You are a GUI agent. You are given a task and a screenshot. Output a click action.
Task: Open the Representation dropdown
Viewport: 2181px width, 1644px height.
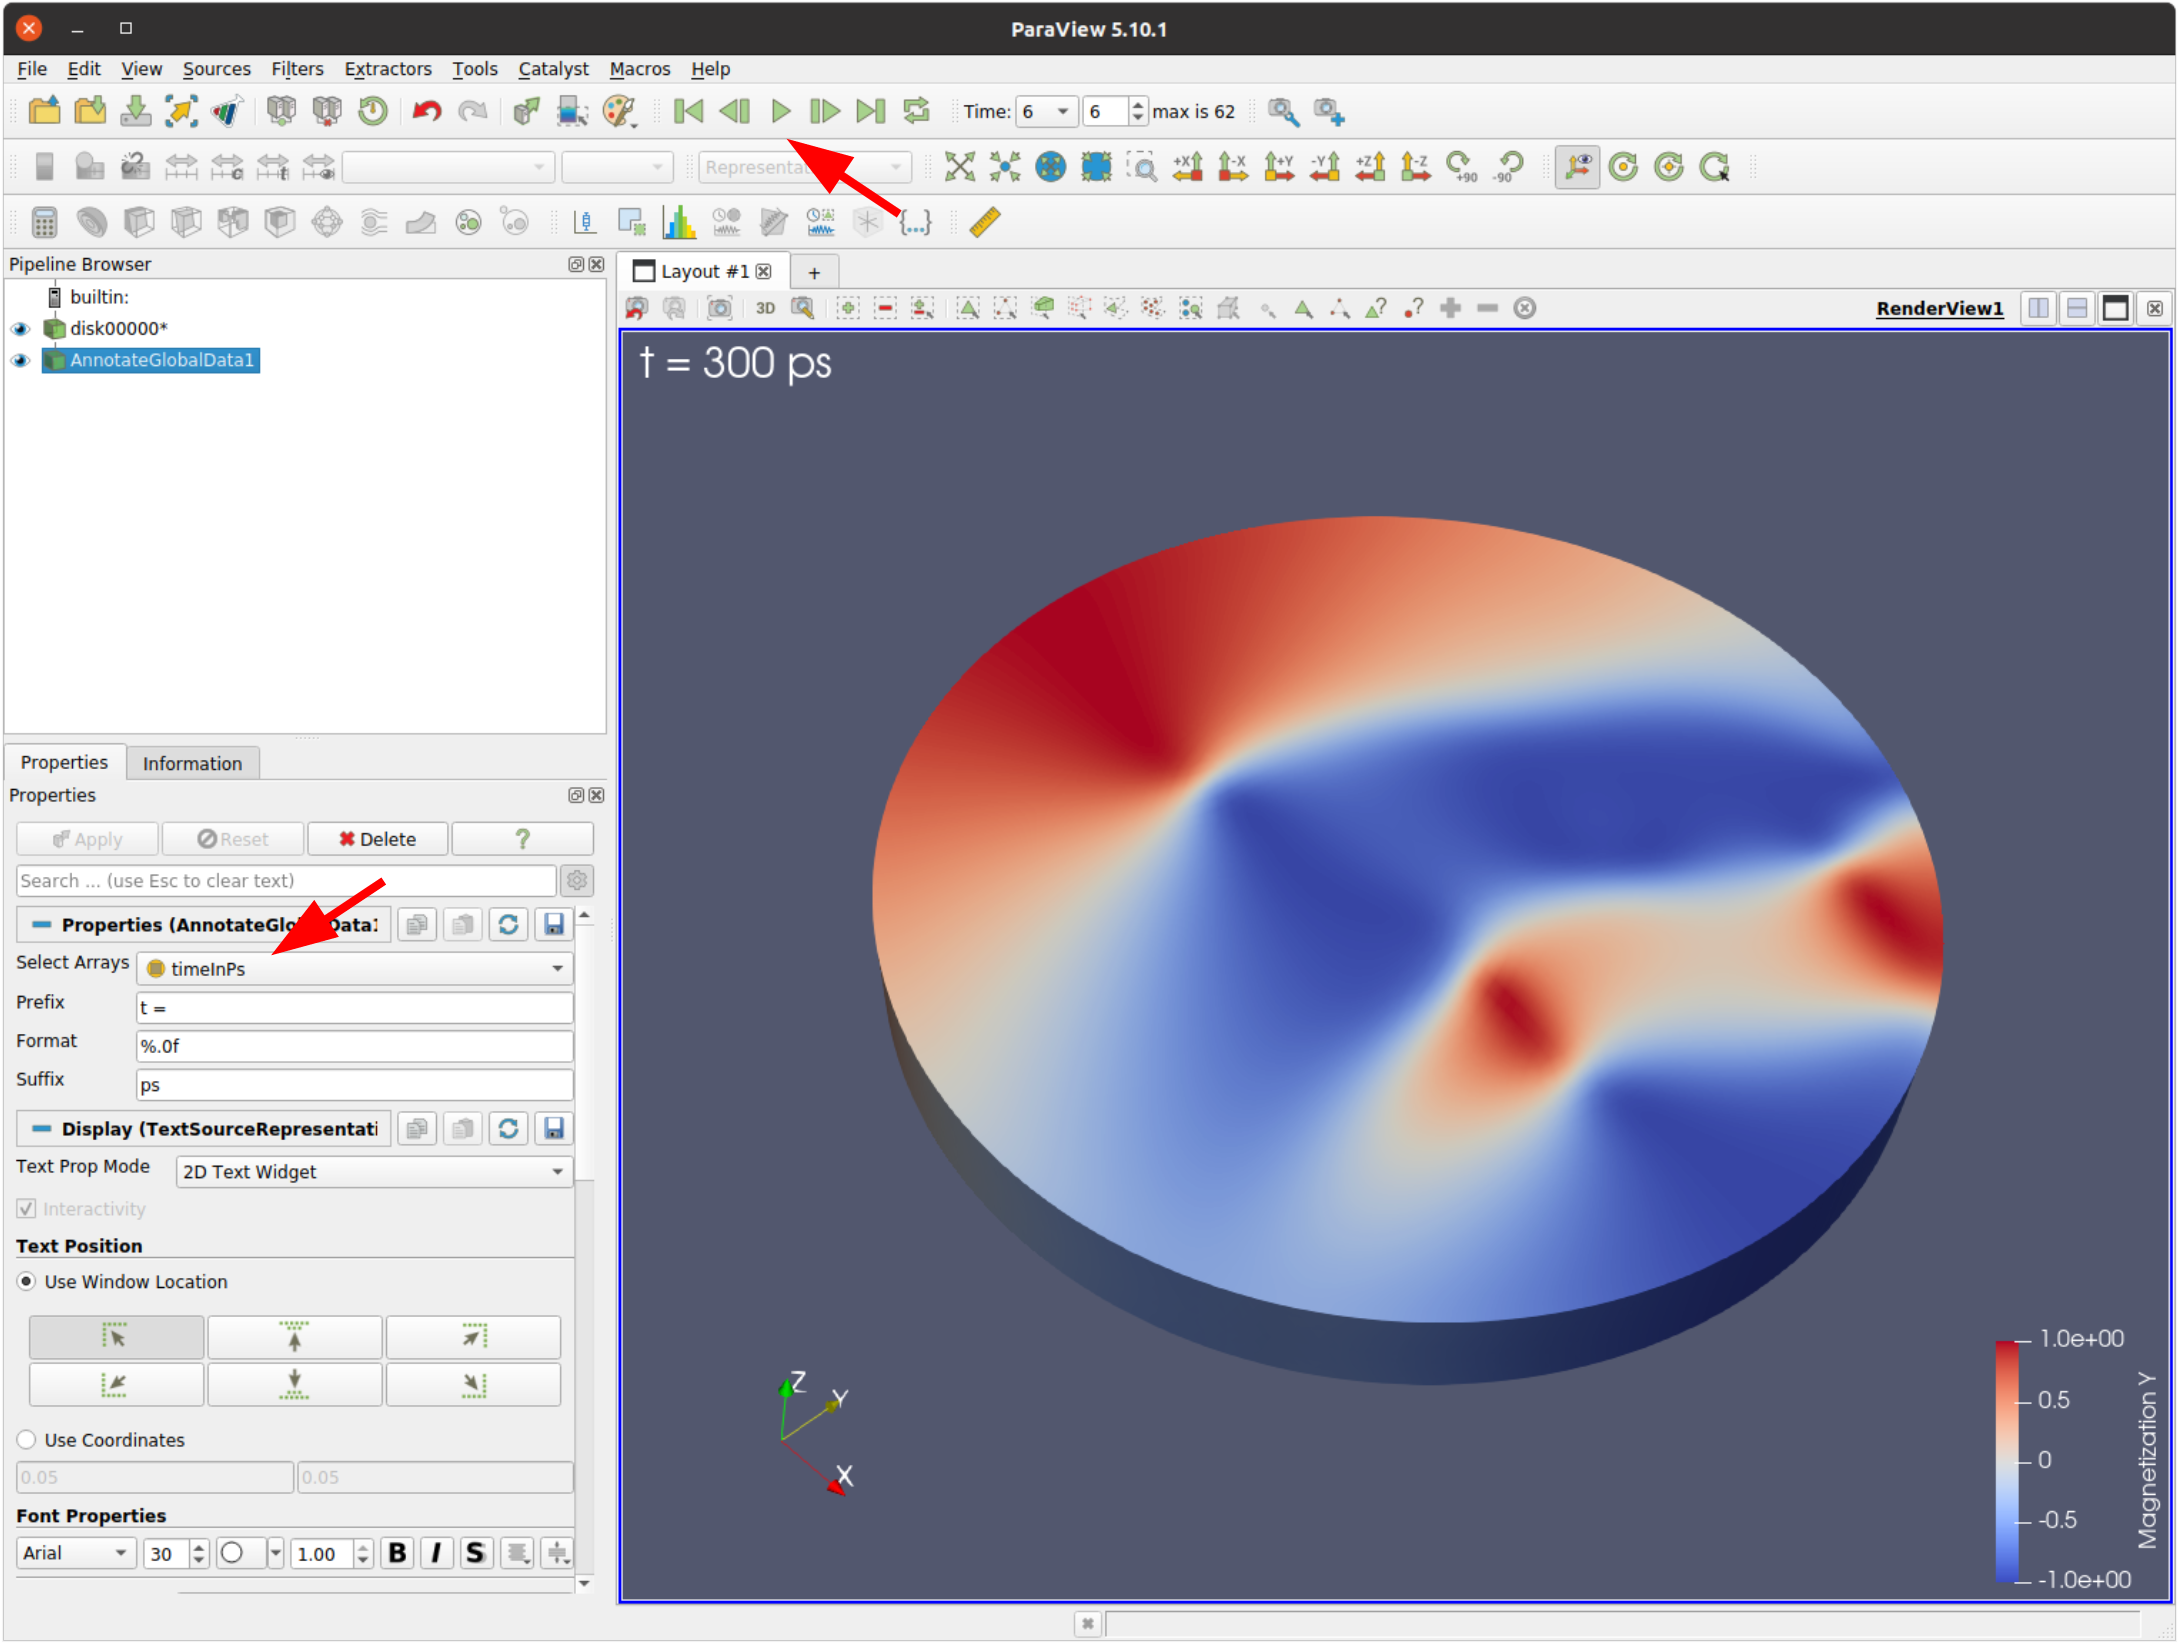tap(804, 167)
